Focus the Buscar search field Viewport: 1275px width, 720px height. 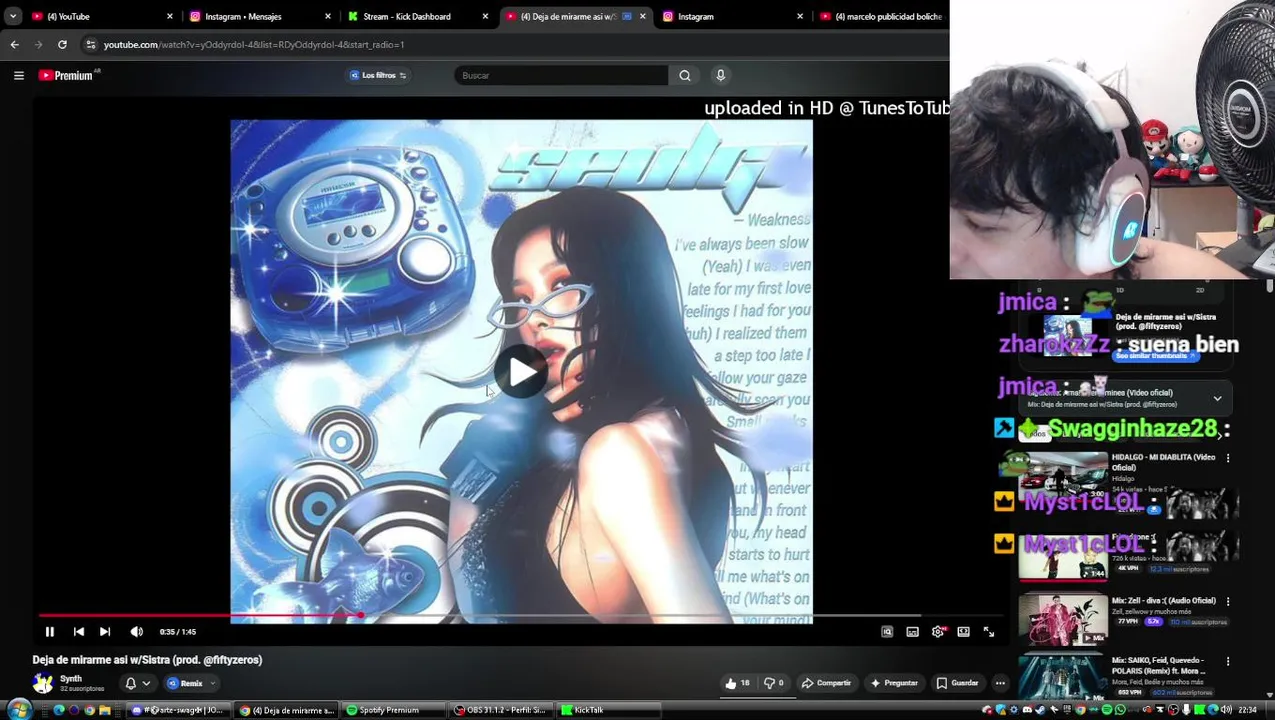click(560, 75)
